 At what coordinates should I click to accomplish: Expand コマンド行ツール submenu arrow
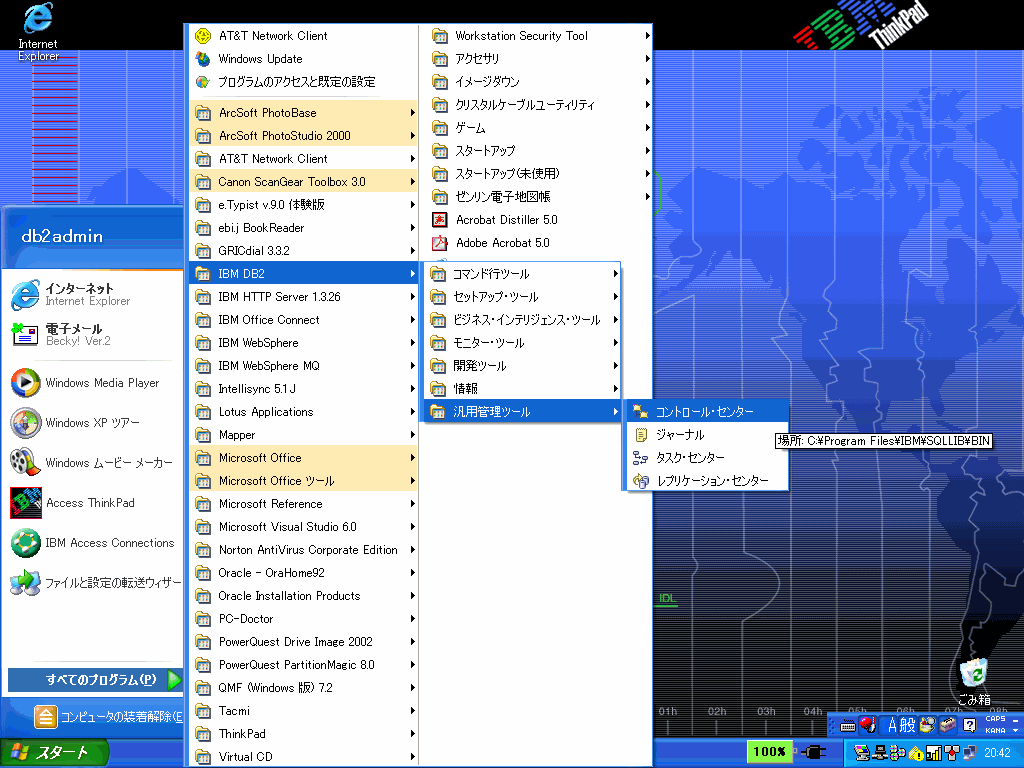(x=615, y=274)
